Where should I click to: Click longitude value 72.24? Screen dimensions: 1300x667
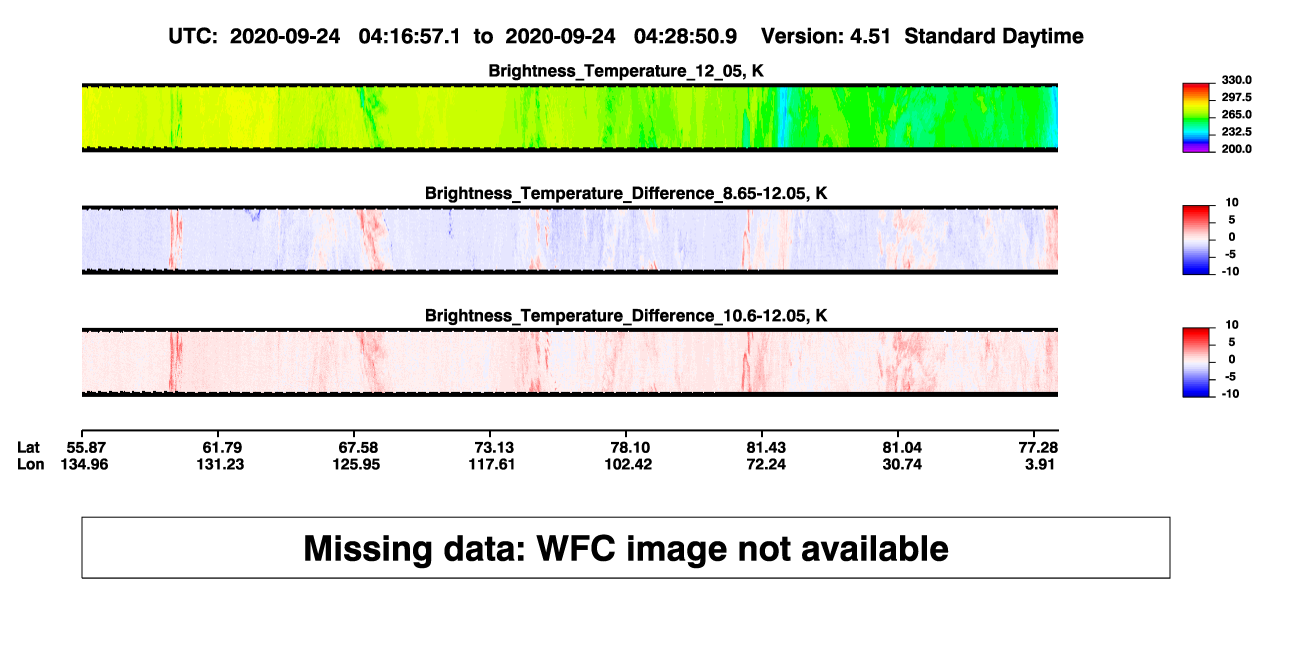pyautogui.click(x=765, y=464)
